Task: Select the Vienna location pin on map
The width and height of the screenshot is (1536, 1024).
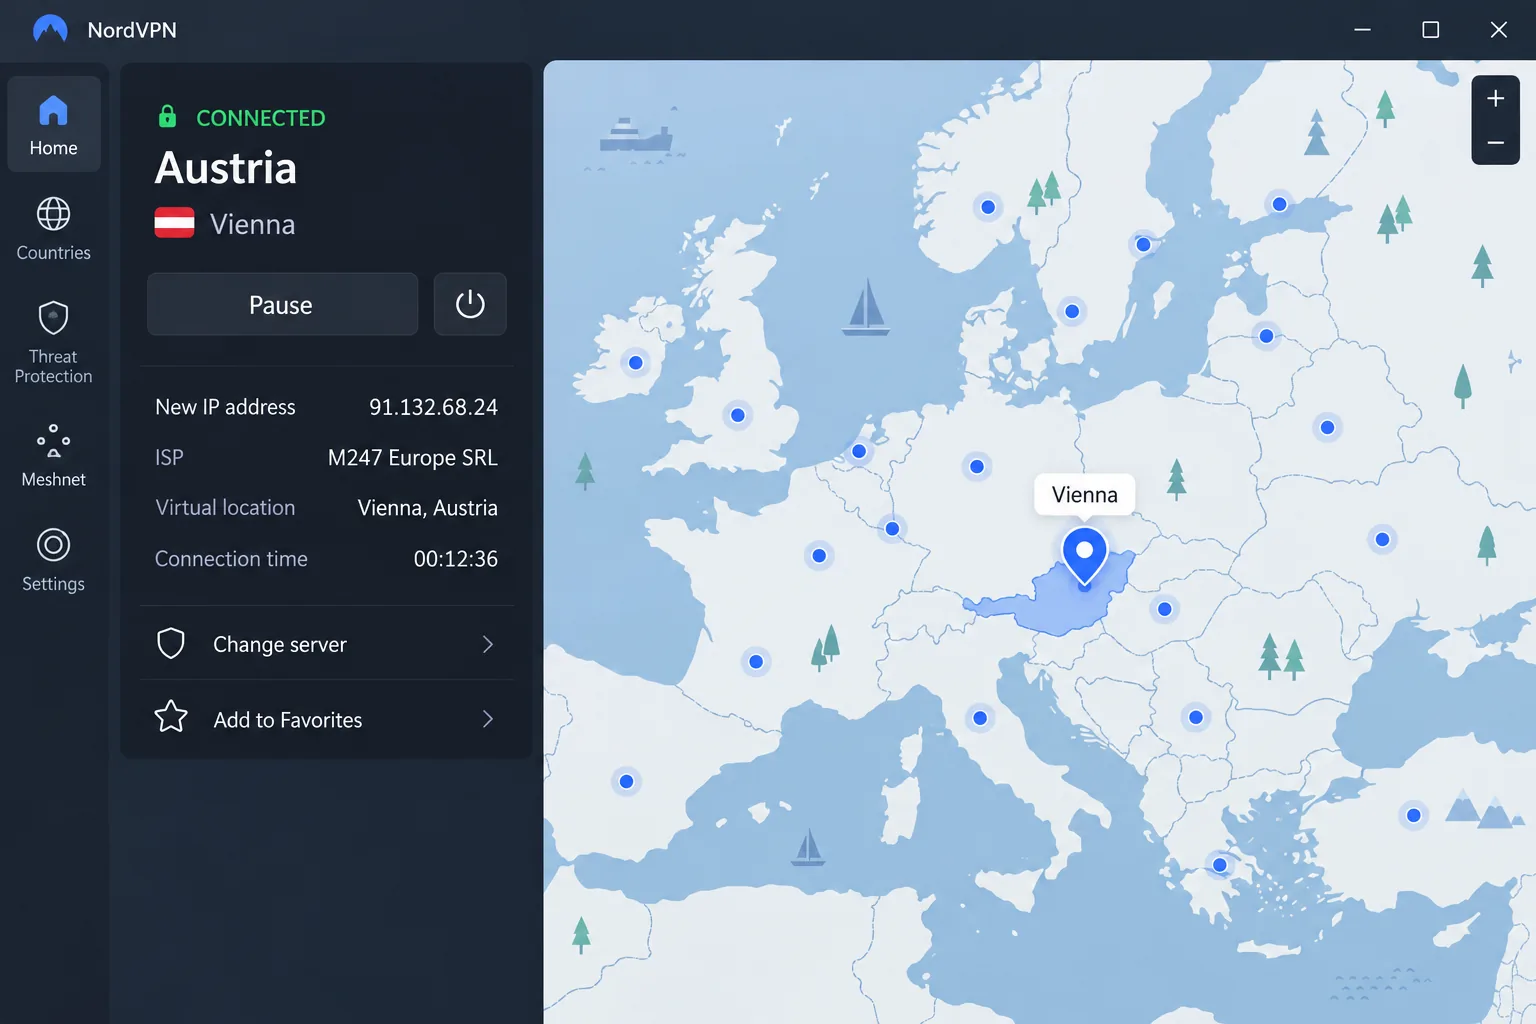Action: (1084, 556)
